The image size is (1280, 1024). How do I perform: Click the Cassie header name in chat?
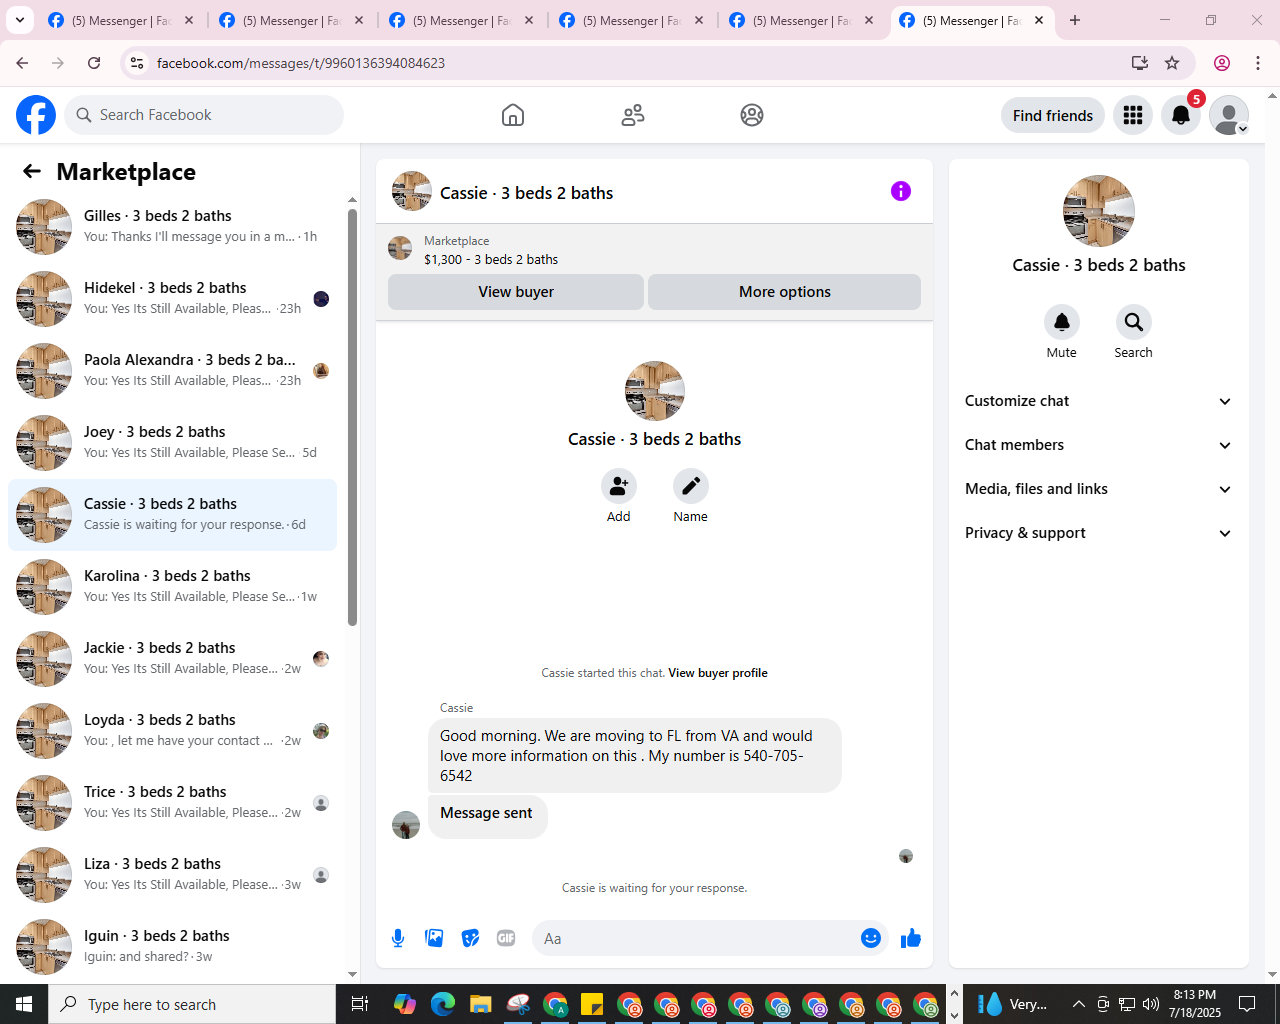point(526,193)
